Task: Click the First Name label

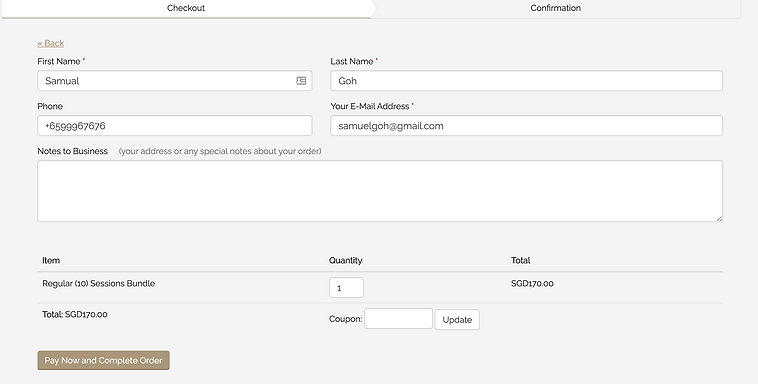Action: tap(59, 61)
